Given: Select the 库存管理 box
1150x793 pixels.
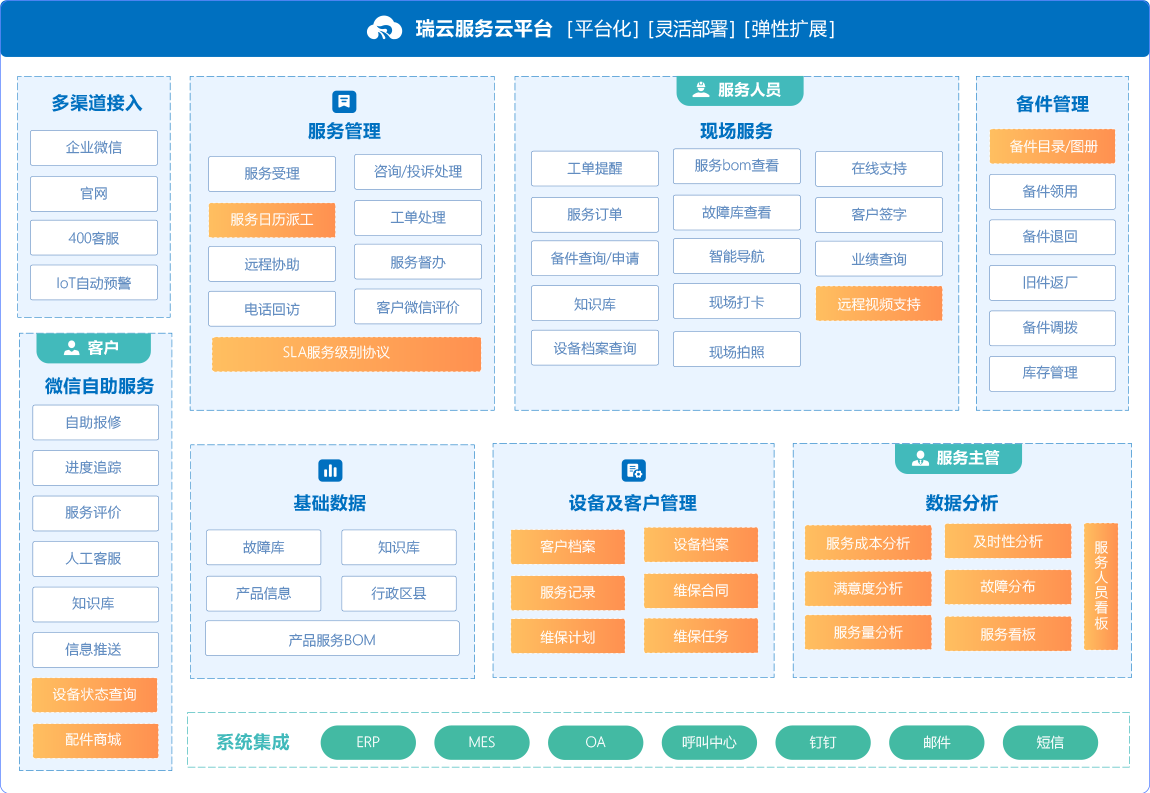Looking at the screenshot, I should (1052, 374).
